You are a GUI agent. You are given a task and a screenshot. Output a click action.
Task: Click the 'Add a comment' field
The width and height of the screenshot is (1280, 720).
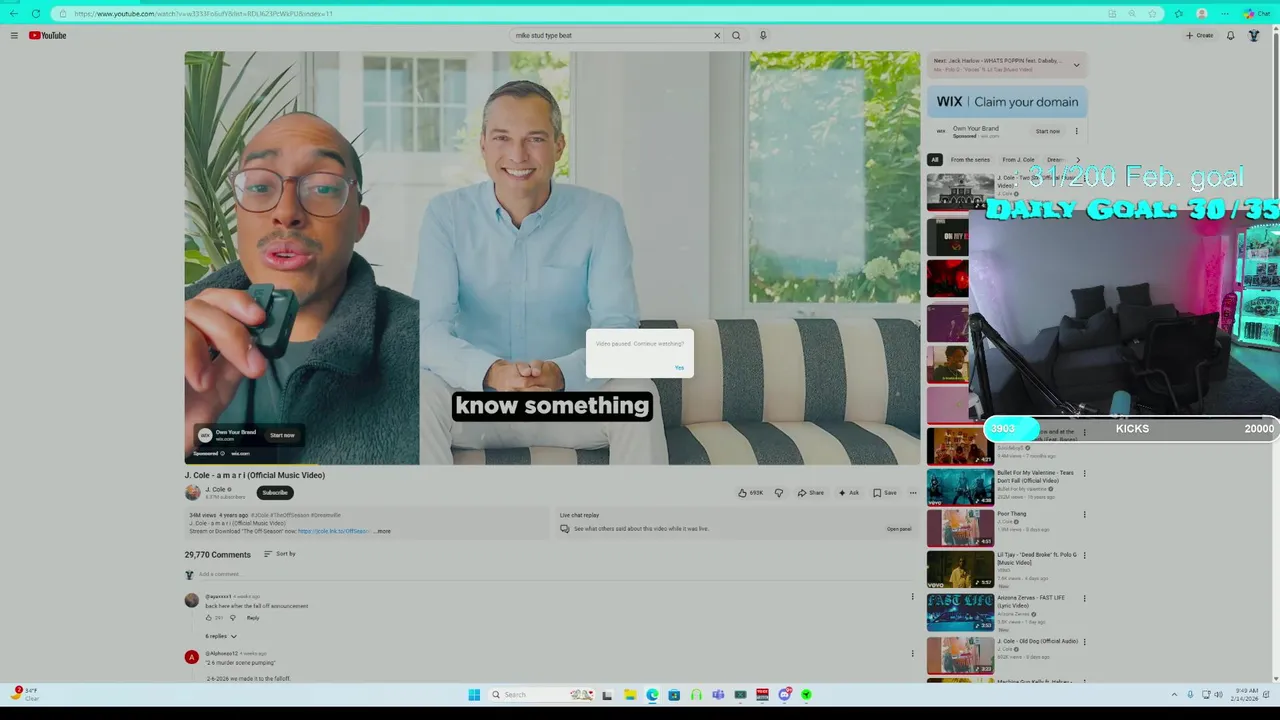[x=554, y=574]
